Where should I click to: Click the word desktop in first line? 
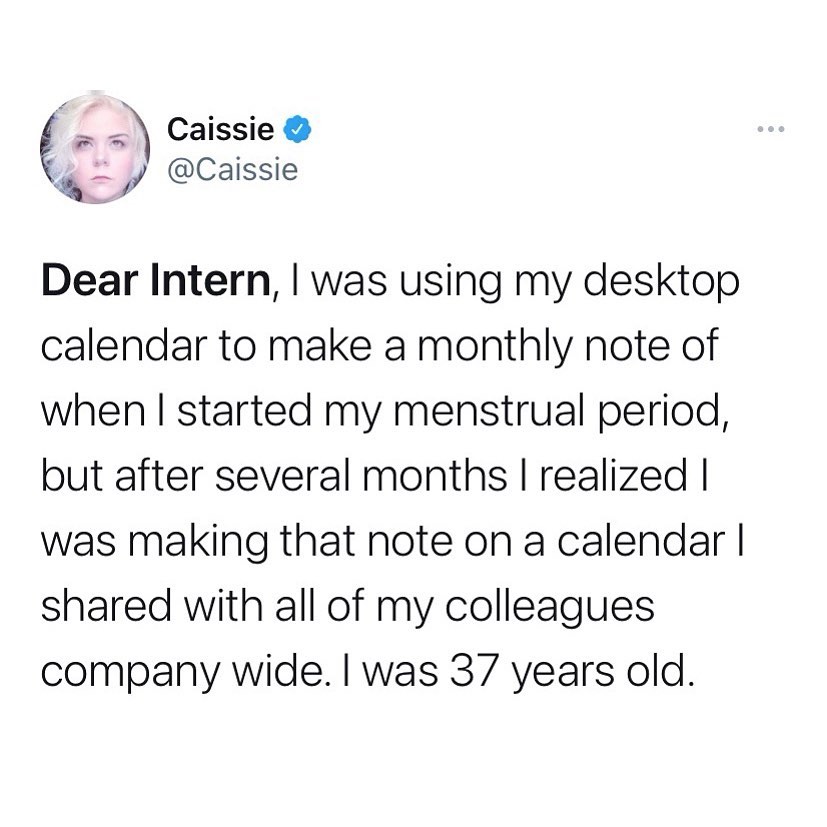click(661, 282)
